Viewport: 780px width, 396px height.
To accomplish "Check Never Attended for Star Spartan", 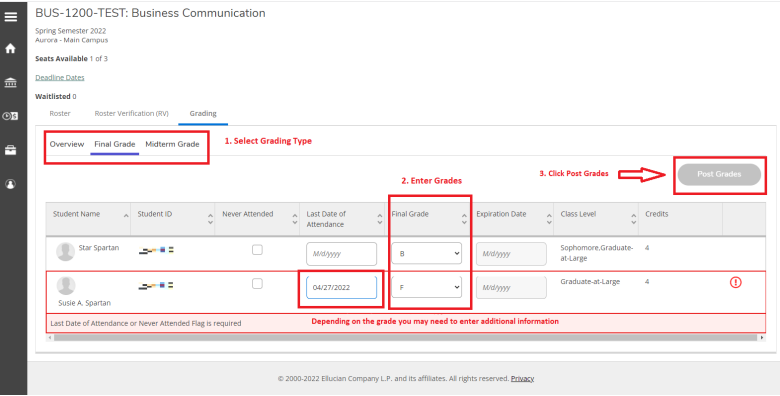I will click(x=257, y=250).
